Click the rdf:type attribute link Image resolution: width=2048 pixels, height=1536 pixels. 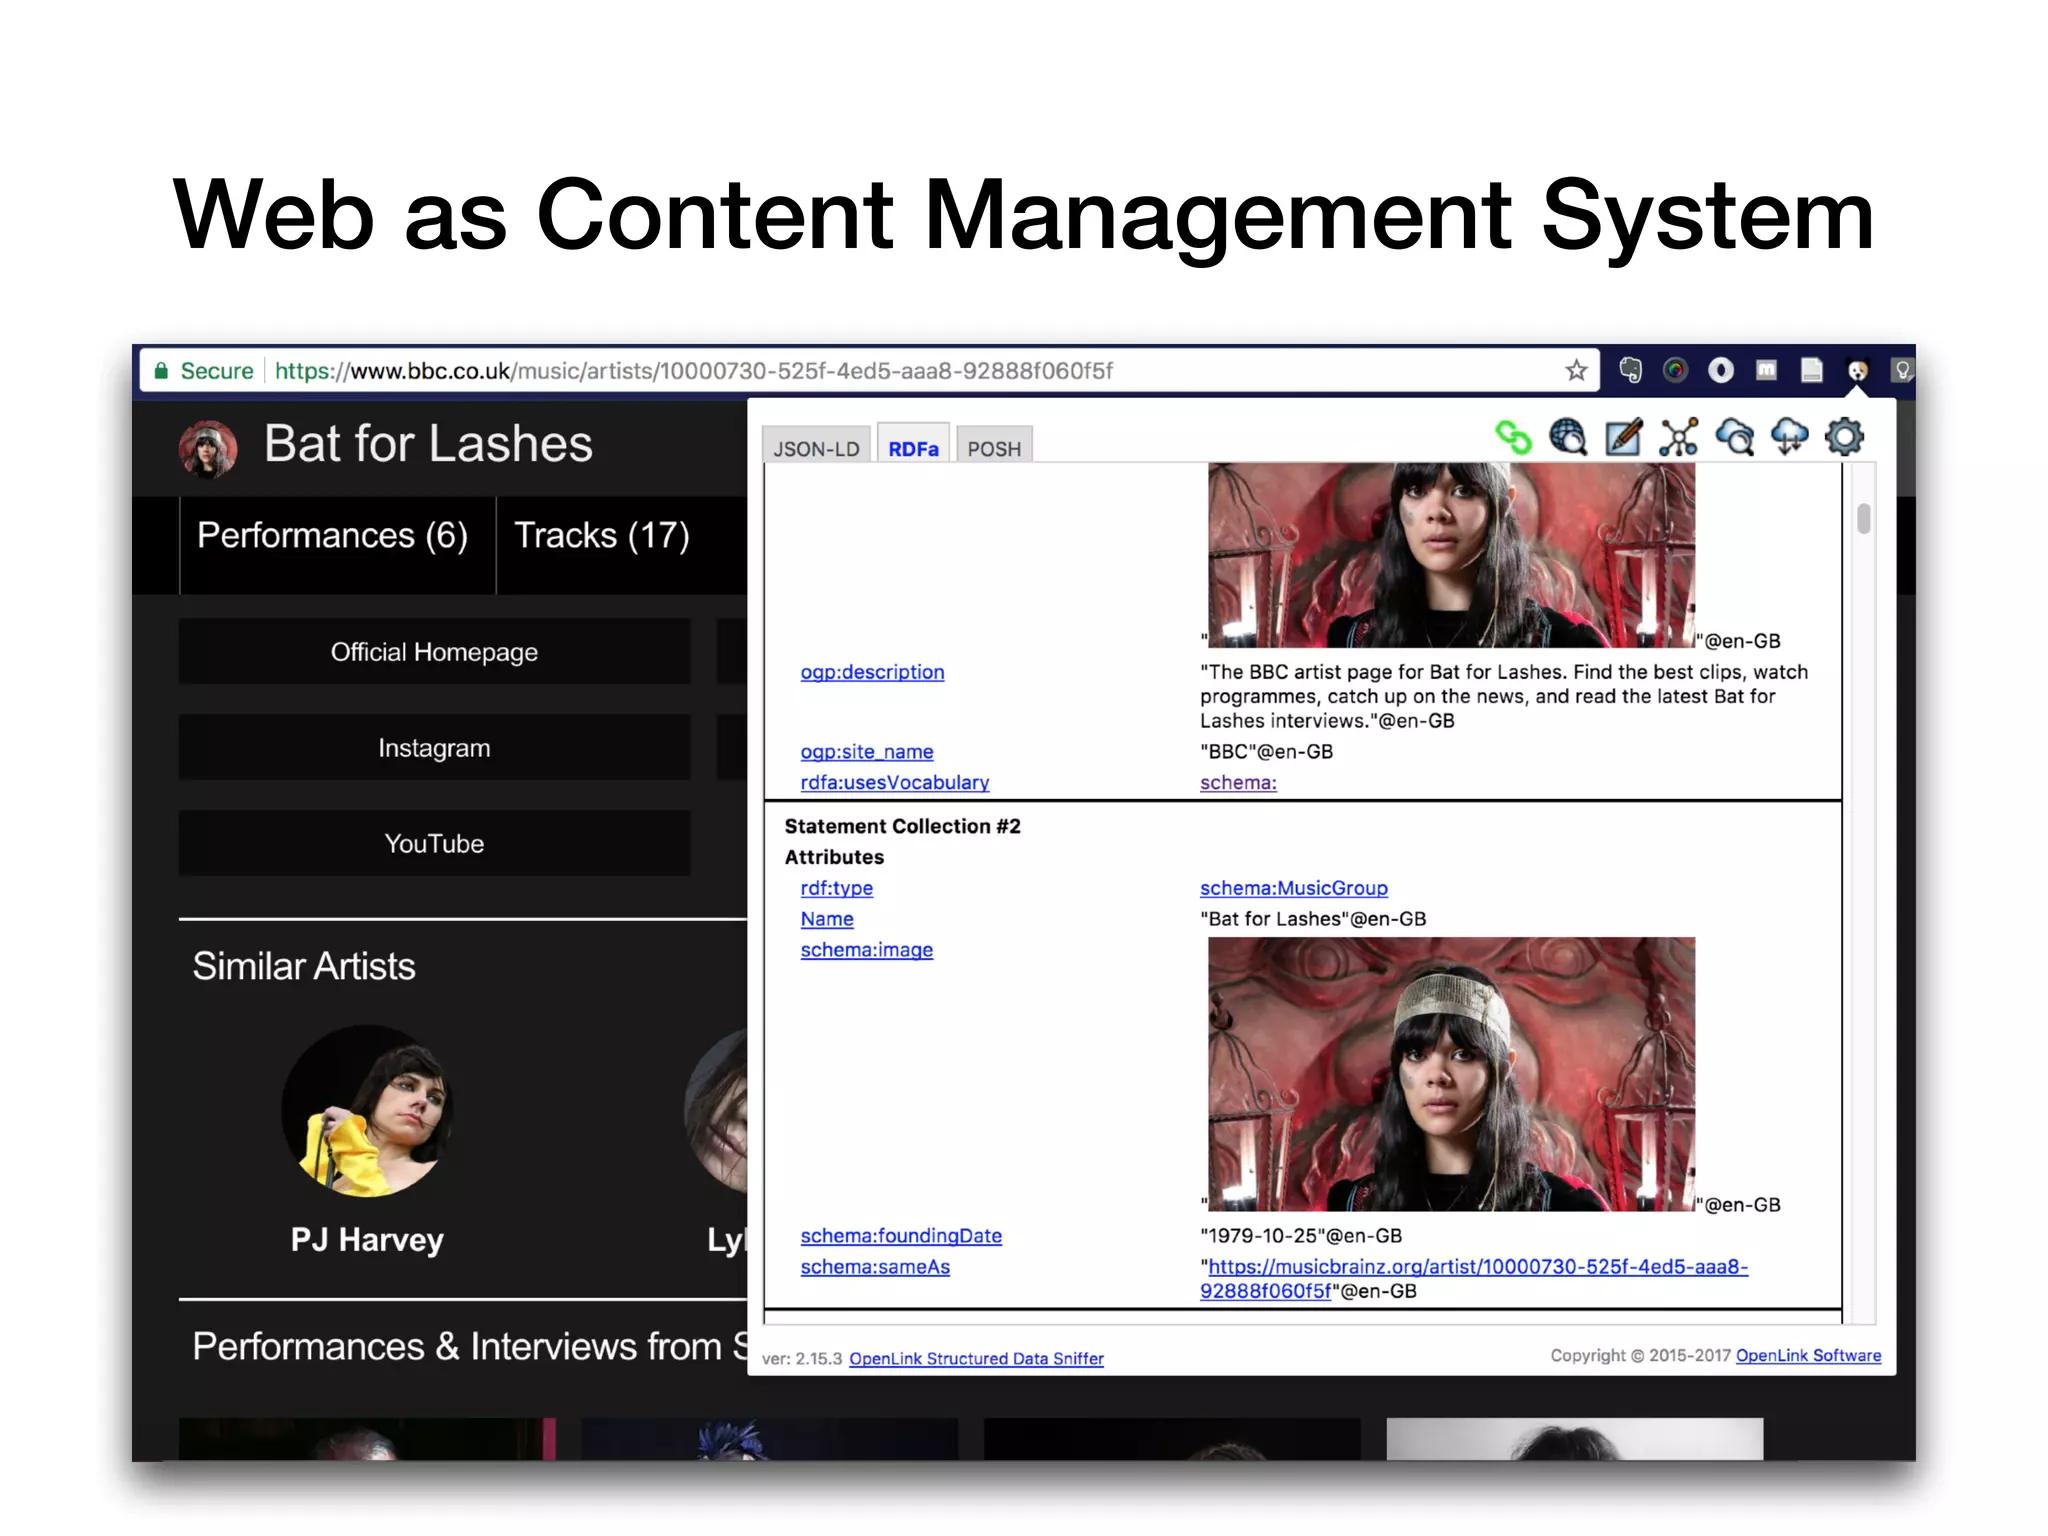pos(837,888)
